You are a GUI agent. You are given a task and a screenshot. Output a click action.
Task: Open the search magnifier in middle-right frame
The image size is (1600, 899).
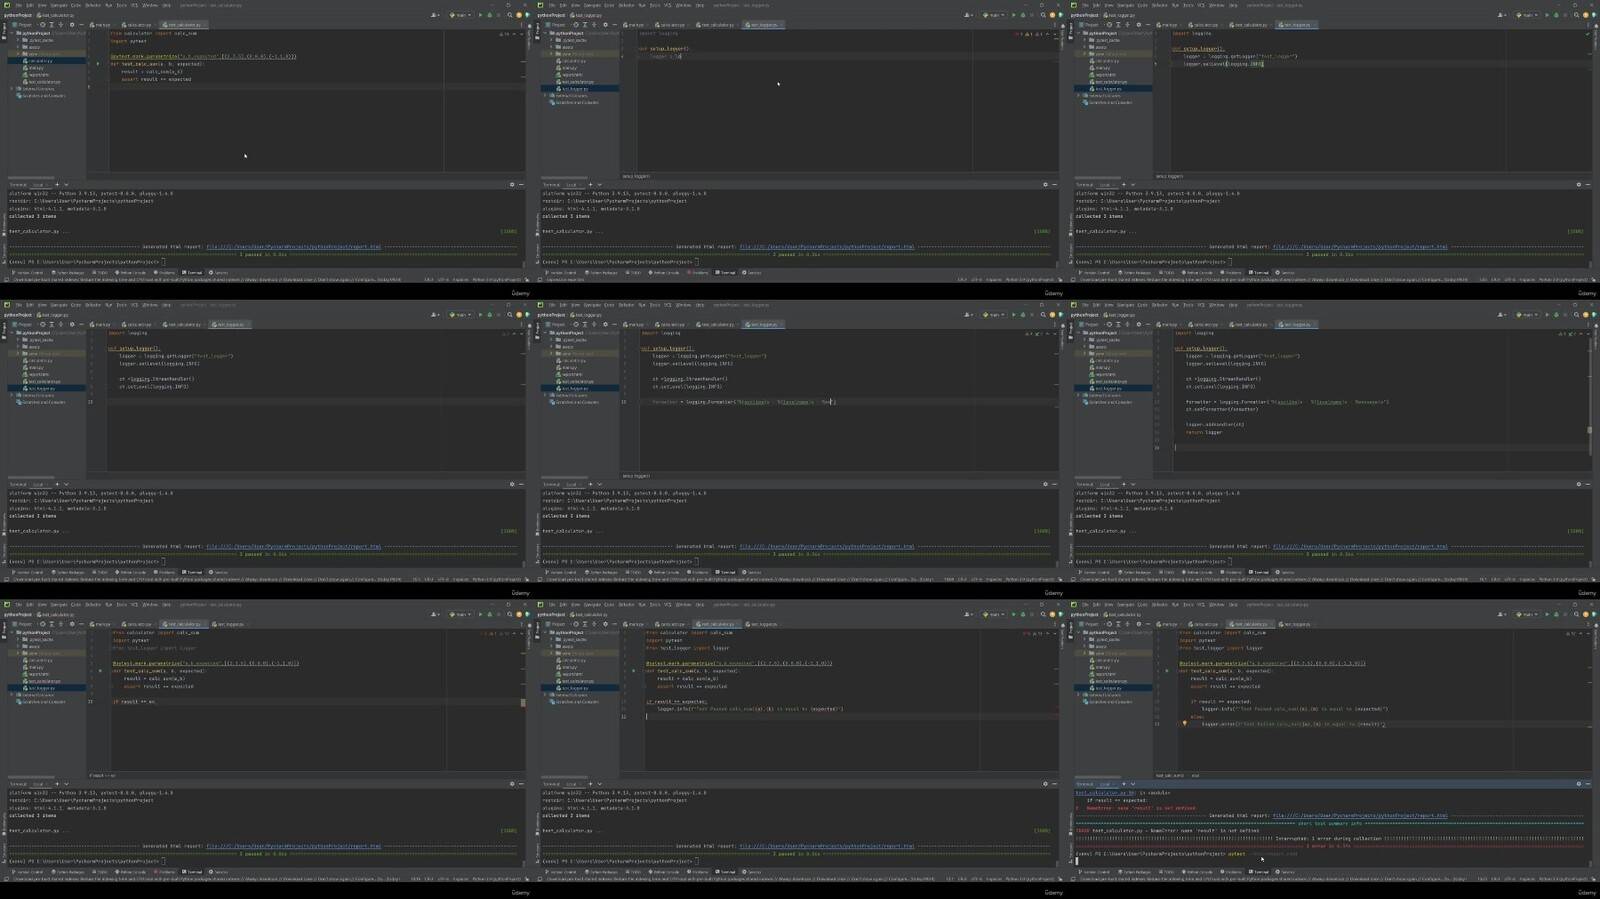click(x=1576, y=315)
